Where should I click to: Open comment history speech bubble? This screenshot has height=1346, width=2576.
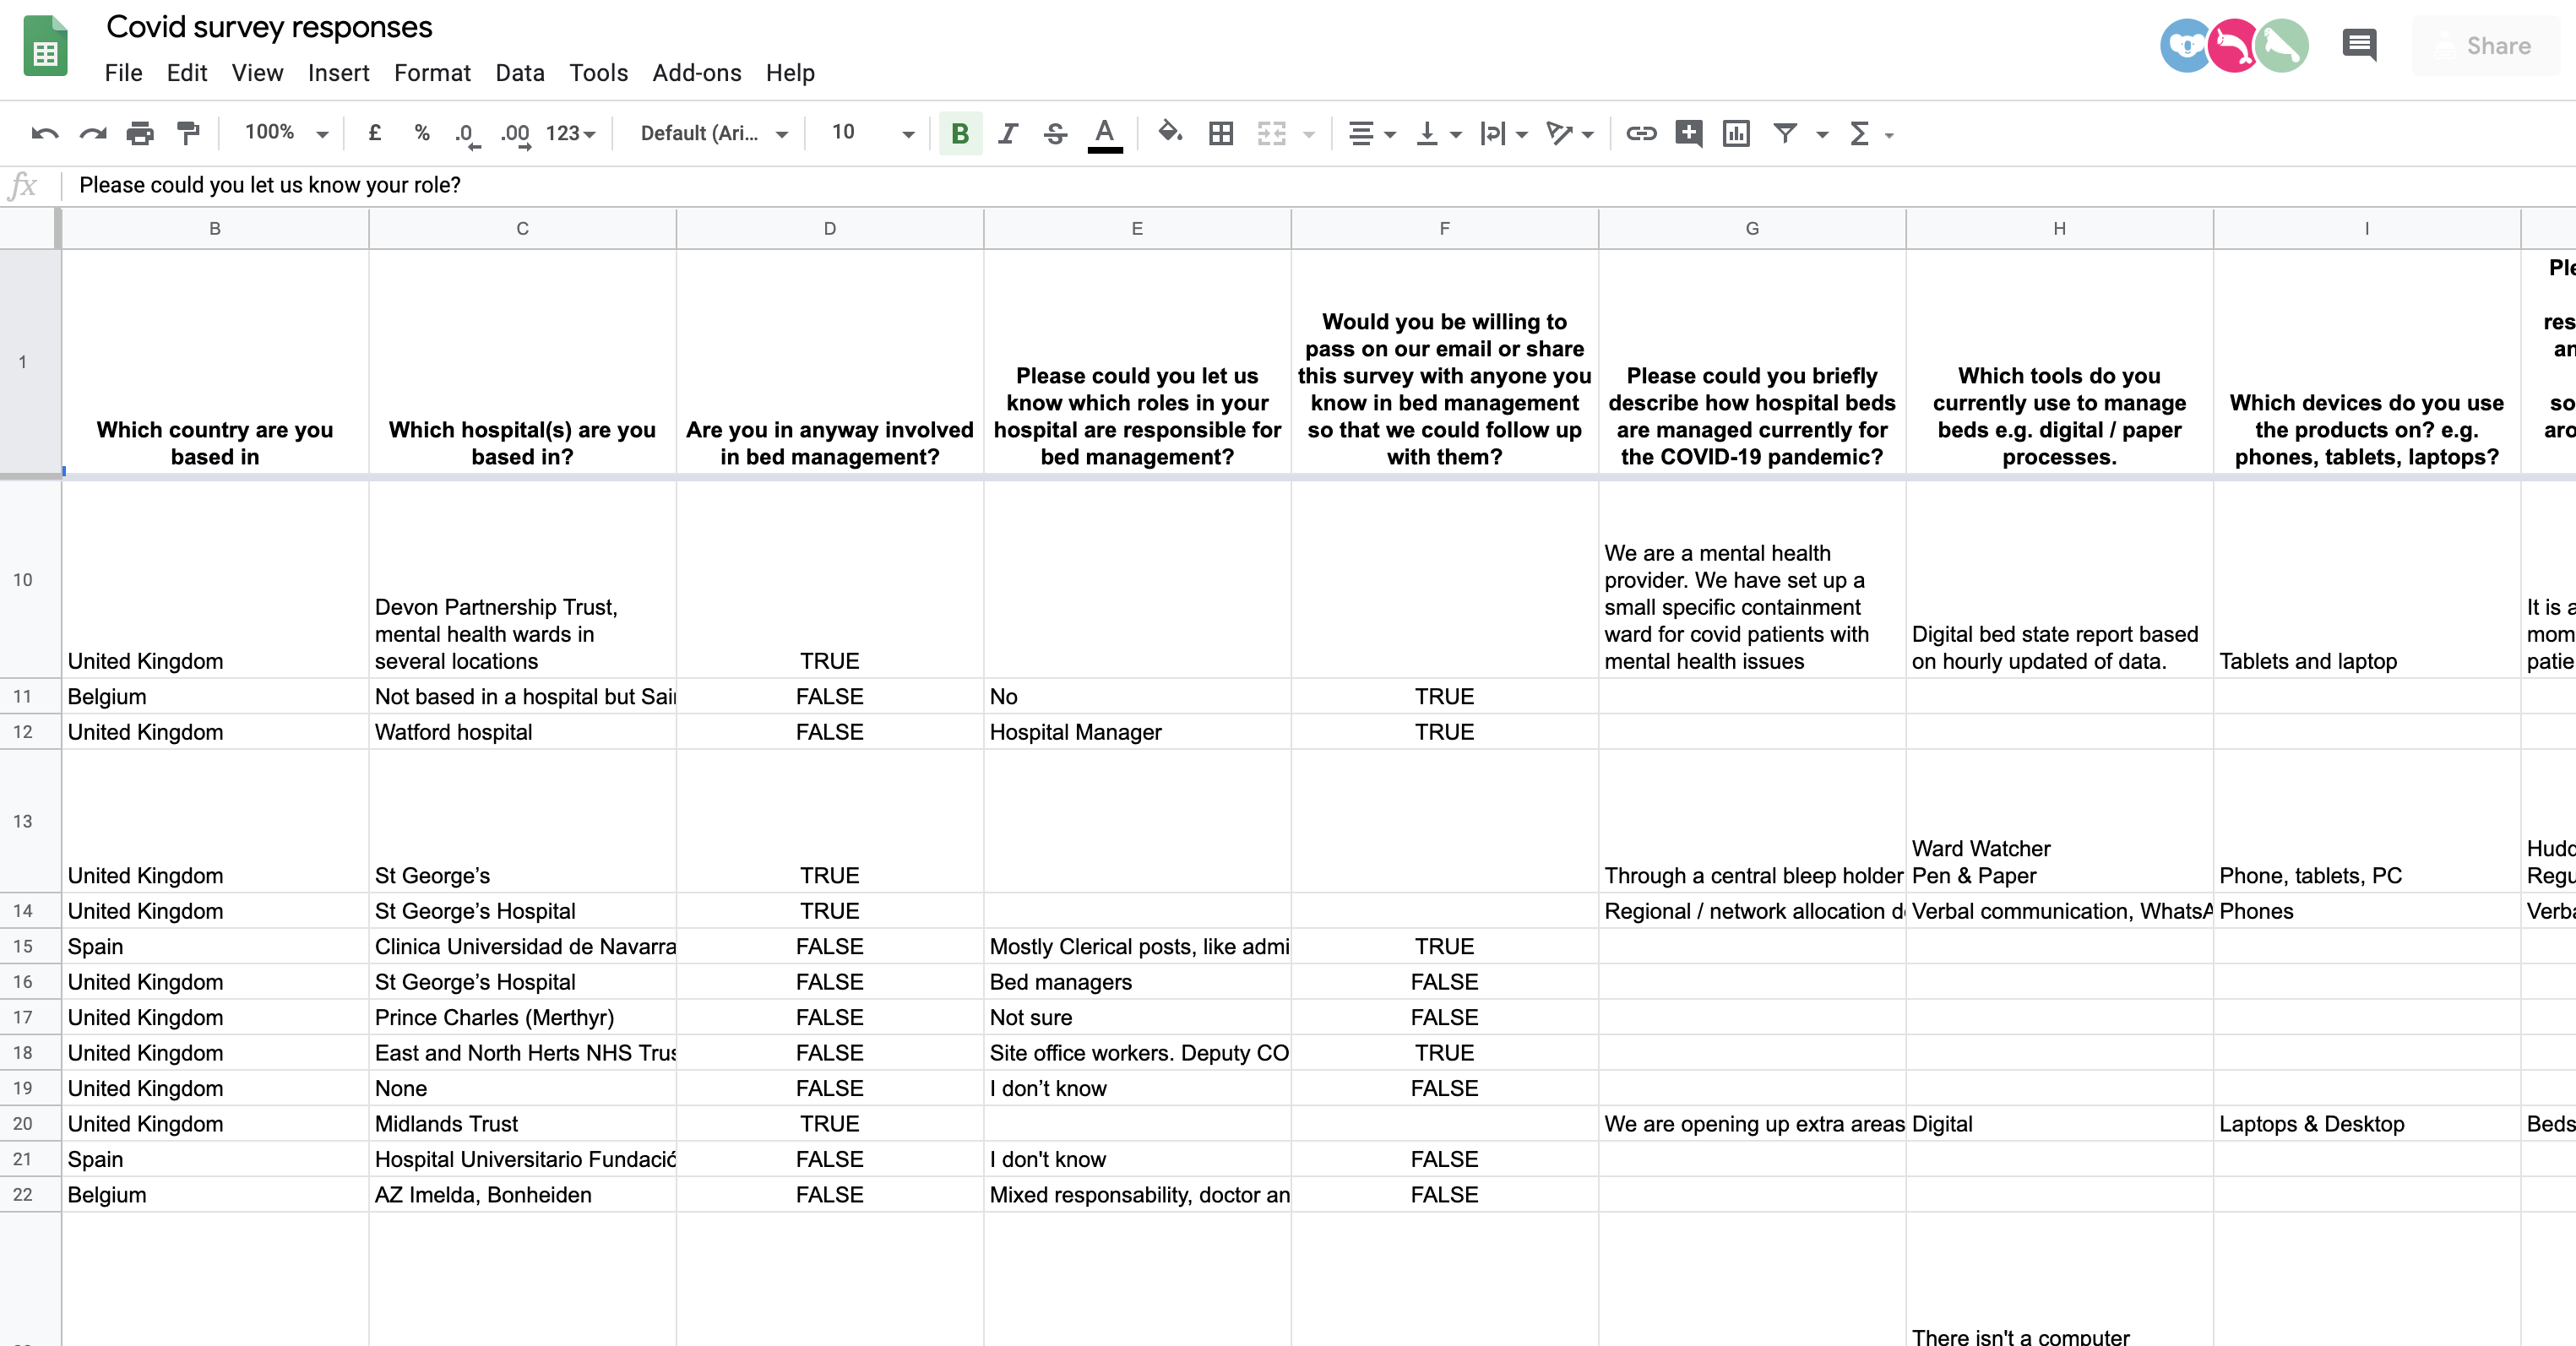[x=2359, y=45]
